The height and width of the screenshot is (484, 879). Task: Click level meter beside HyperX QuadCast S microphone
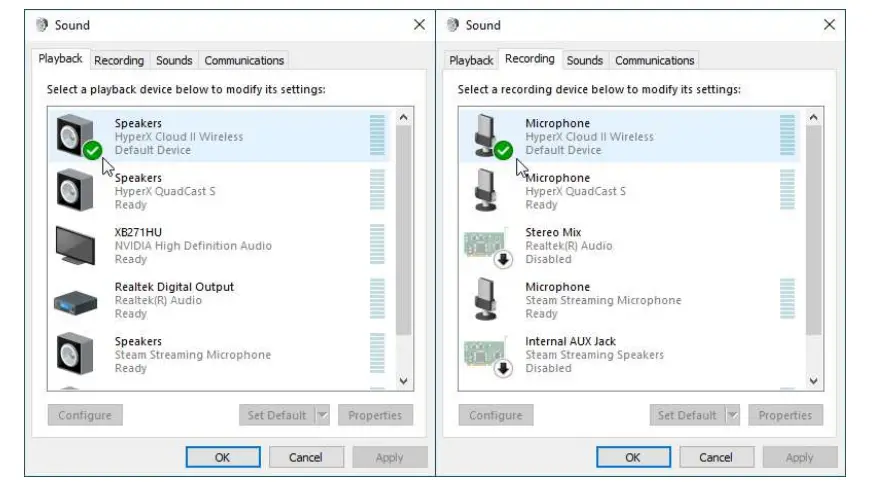[x=788, y=190]
